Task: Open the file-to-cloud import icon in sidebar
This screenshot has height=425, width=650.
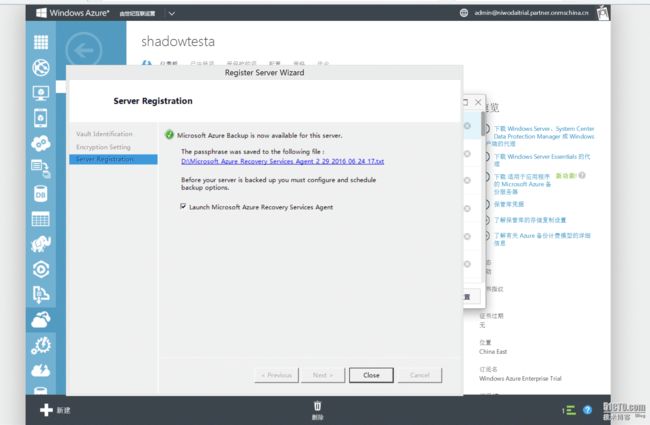Action: (x=41, y=294)
